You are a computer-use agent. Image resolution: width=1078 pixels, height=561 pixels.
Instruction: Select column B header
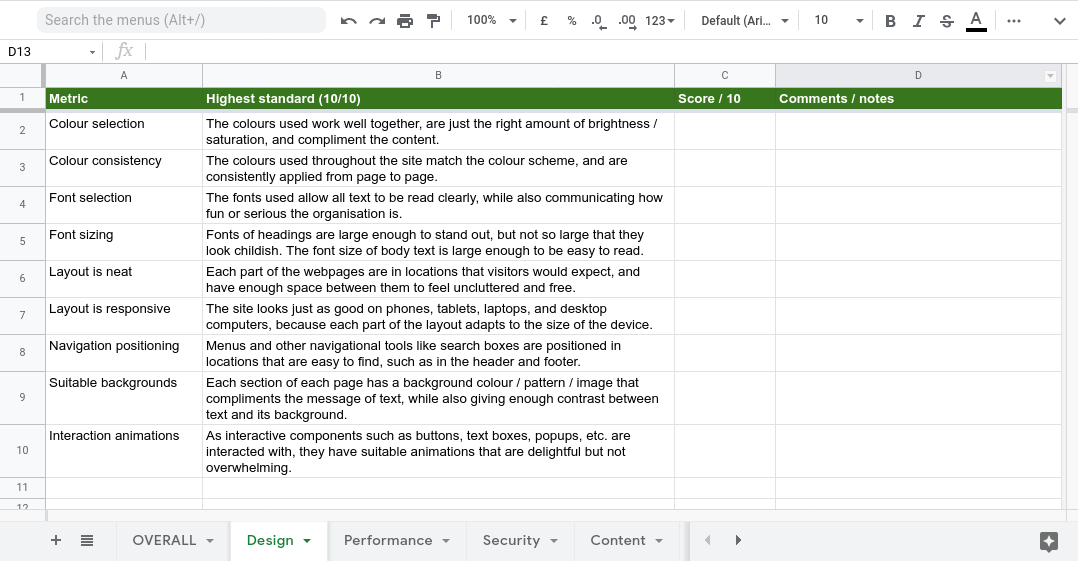point(438,76)
